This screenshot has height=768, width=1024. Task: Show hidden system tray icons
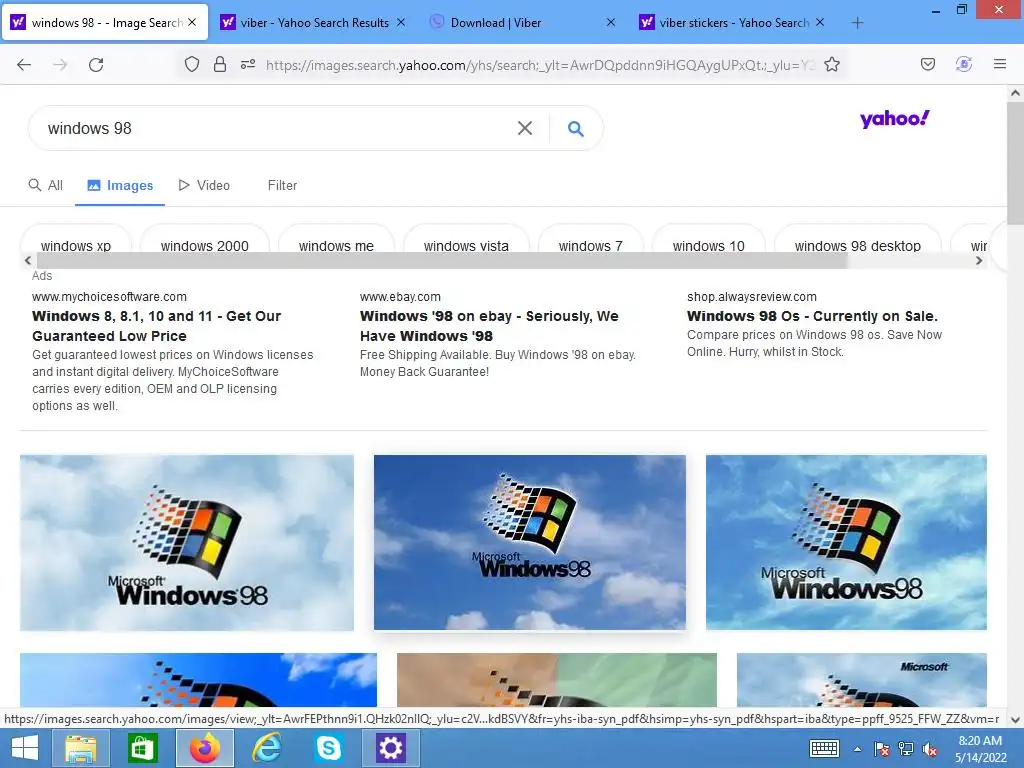857,750
